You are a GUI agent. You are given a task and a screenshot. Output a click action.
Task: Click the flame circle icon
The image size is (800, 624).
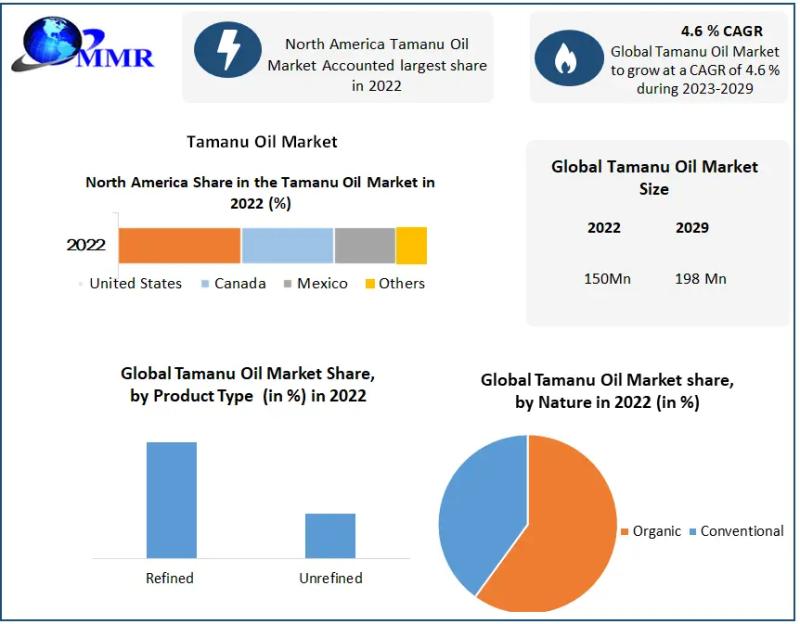(569, 58)
